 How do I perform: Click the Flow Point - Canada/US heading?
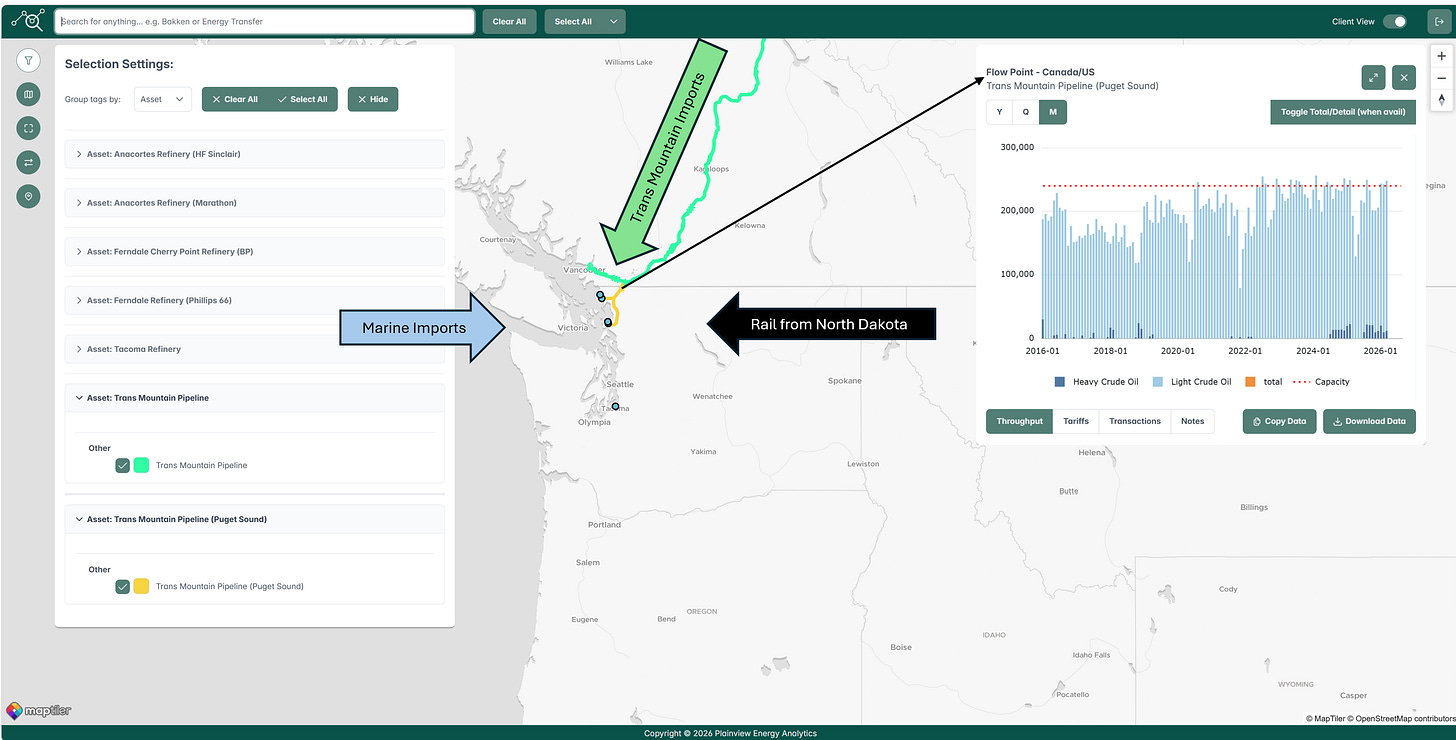1040,72
